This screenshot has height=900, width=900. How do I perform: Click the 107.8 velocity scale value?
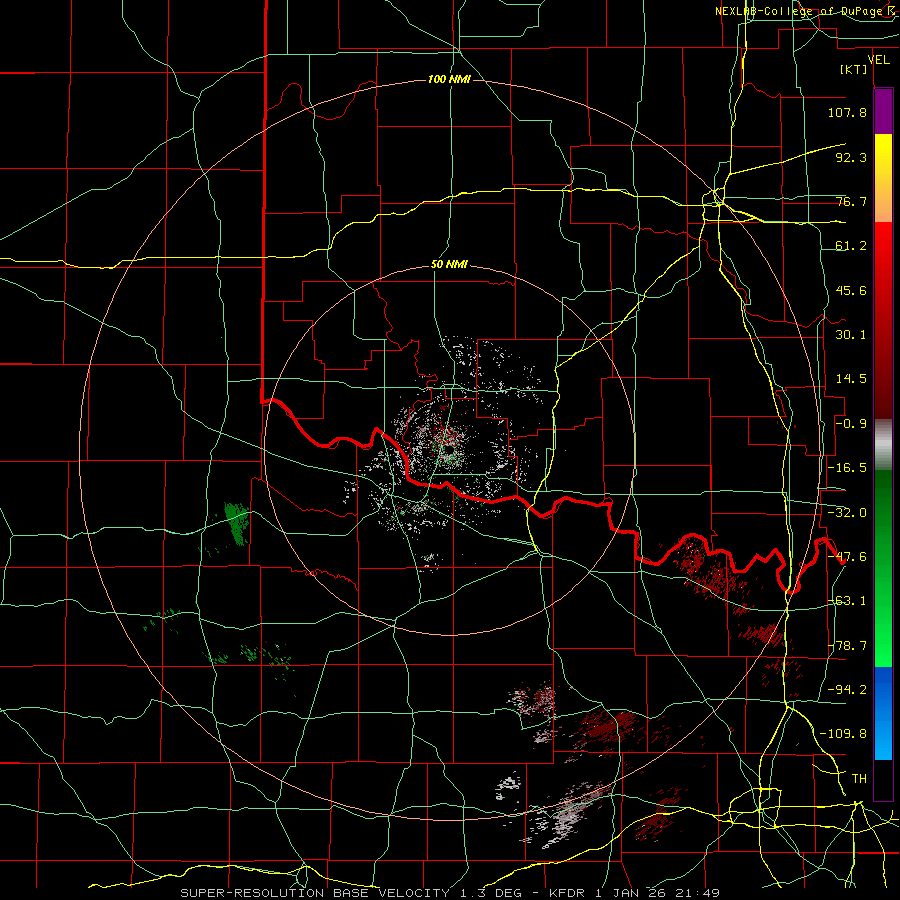[x=847, y=112]
